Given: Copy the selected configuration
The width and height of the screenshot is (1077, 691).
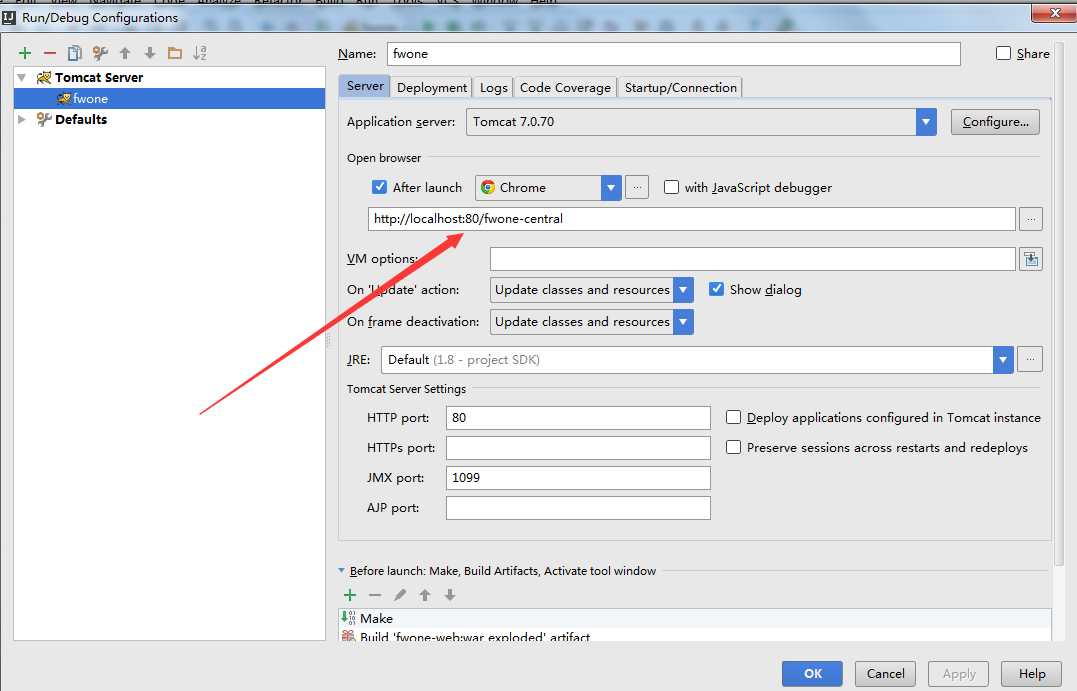Looking at the screenshot, I should tap(74, 53).
